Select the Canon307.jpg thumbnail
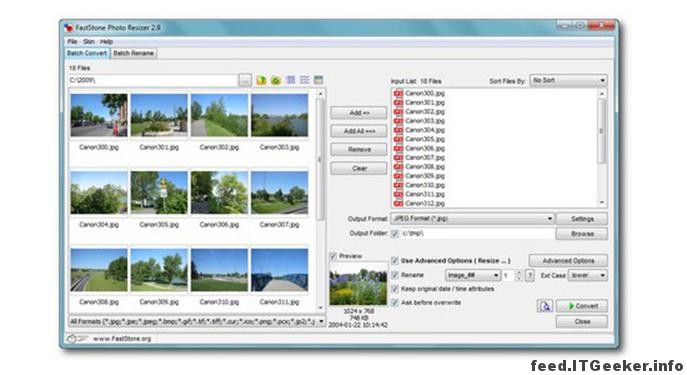The image size is (687, 375). click(279, 193)
